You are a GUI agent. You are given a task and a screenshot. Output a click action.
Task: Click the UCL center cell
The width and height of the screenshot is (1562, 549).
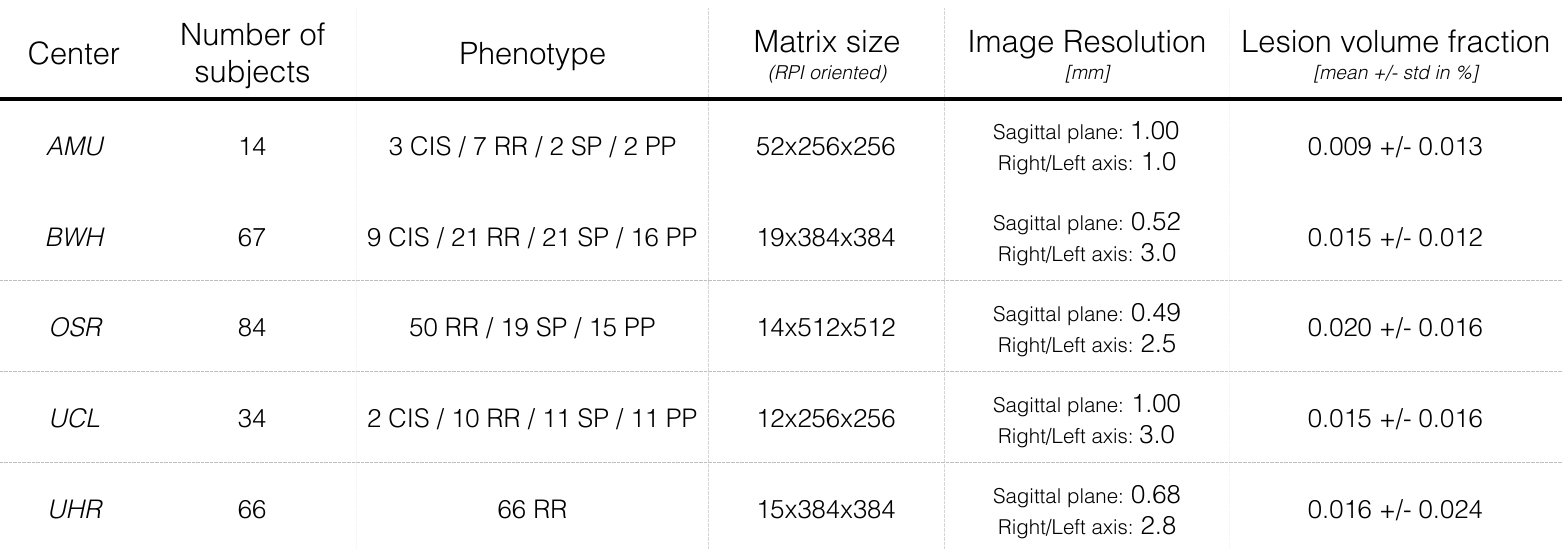pyautogui.click(x=73, y=419)
